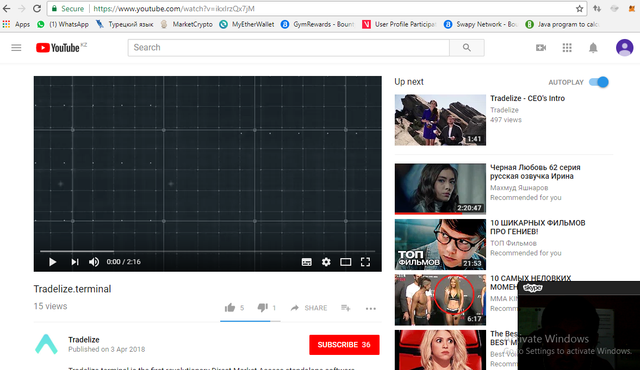Play the Tradelize.terminal video
The width and height of the screenshot is (640, 370).
pyautogui.click(x=52, y=262)
